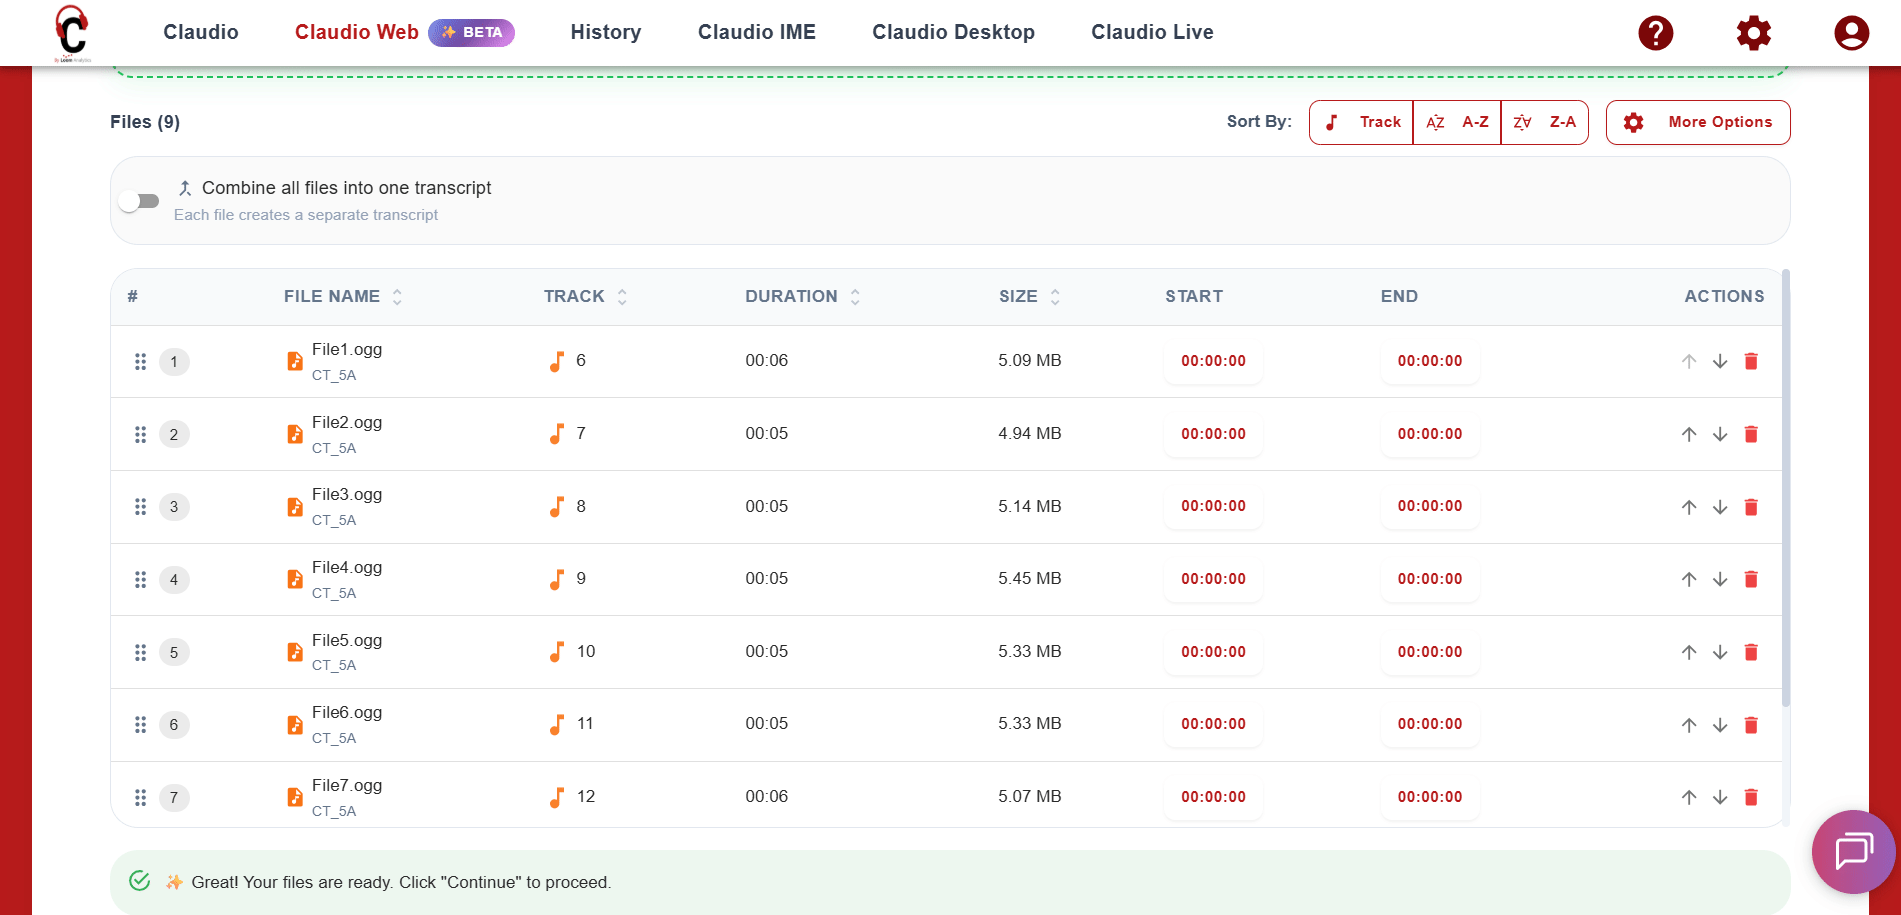Open the chat support bubble
This screenshot has height=915, width=1901.
pyautogui.click(x=1853, y=851)
